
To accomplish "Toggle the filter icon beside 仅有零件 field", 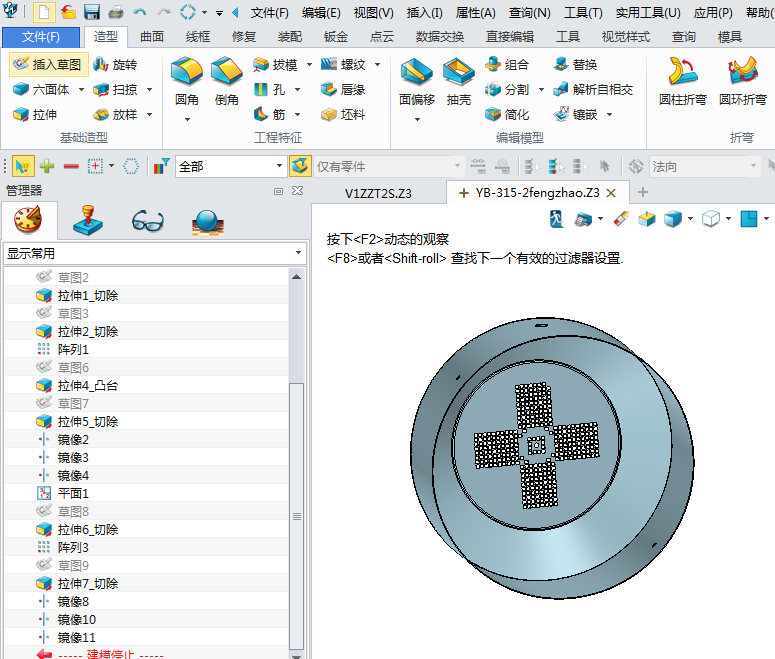I will point(299,167).
